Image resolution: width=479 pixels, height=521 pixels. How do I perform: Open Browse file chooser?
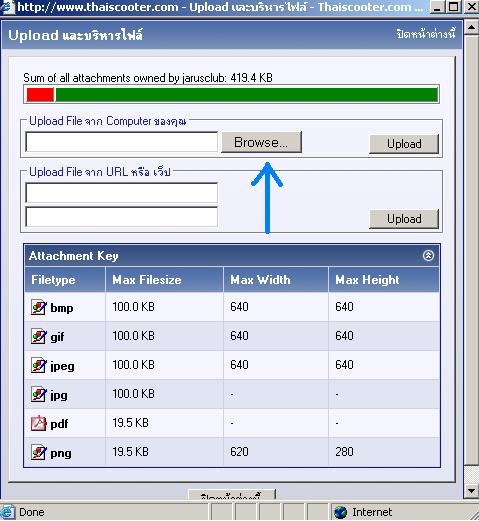click(x=261, y=142)
